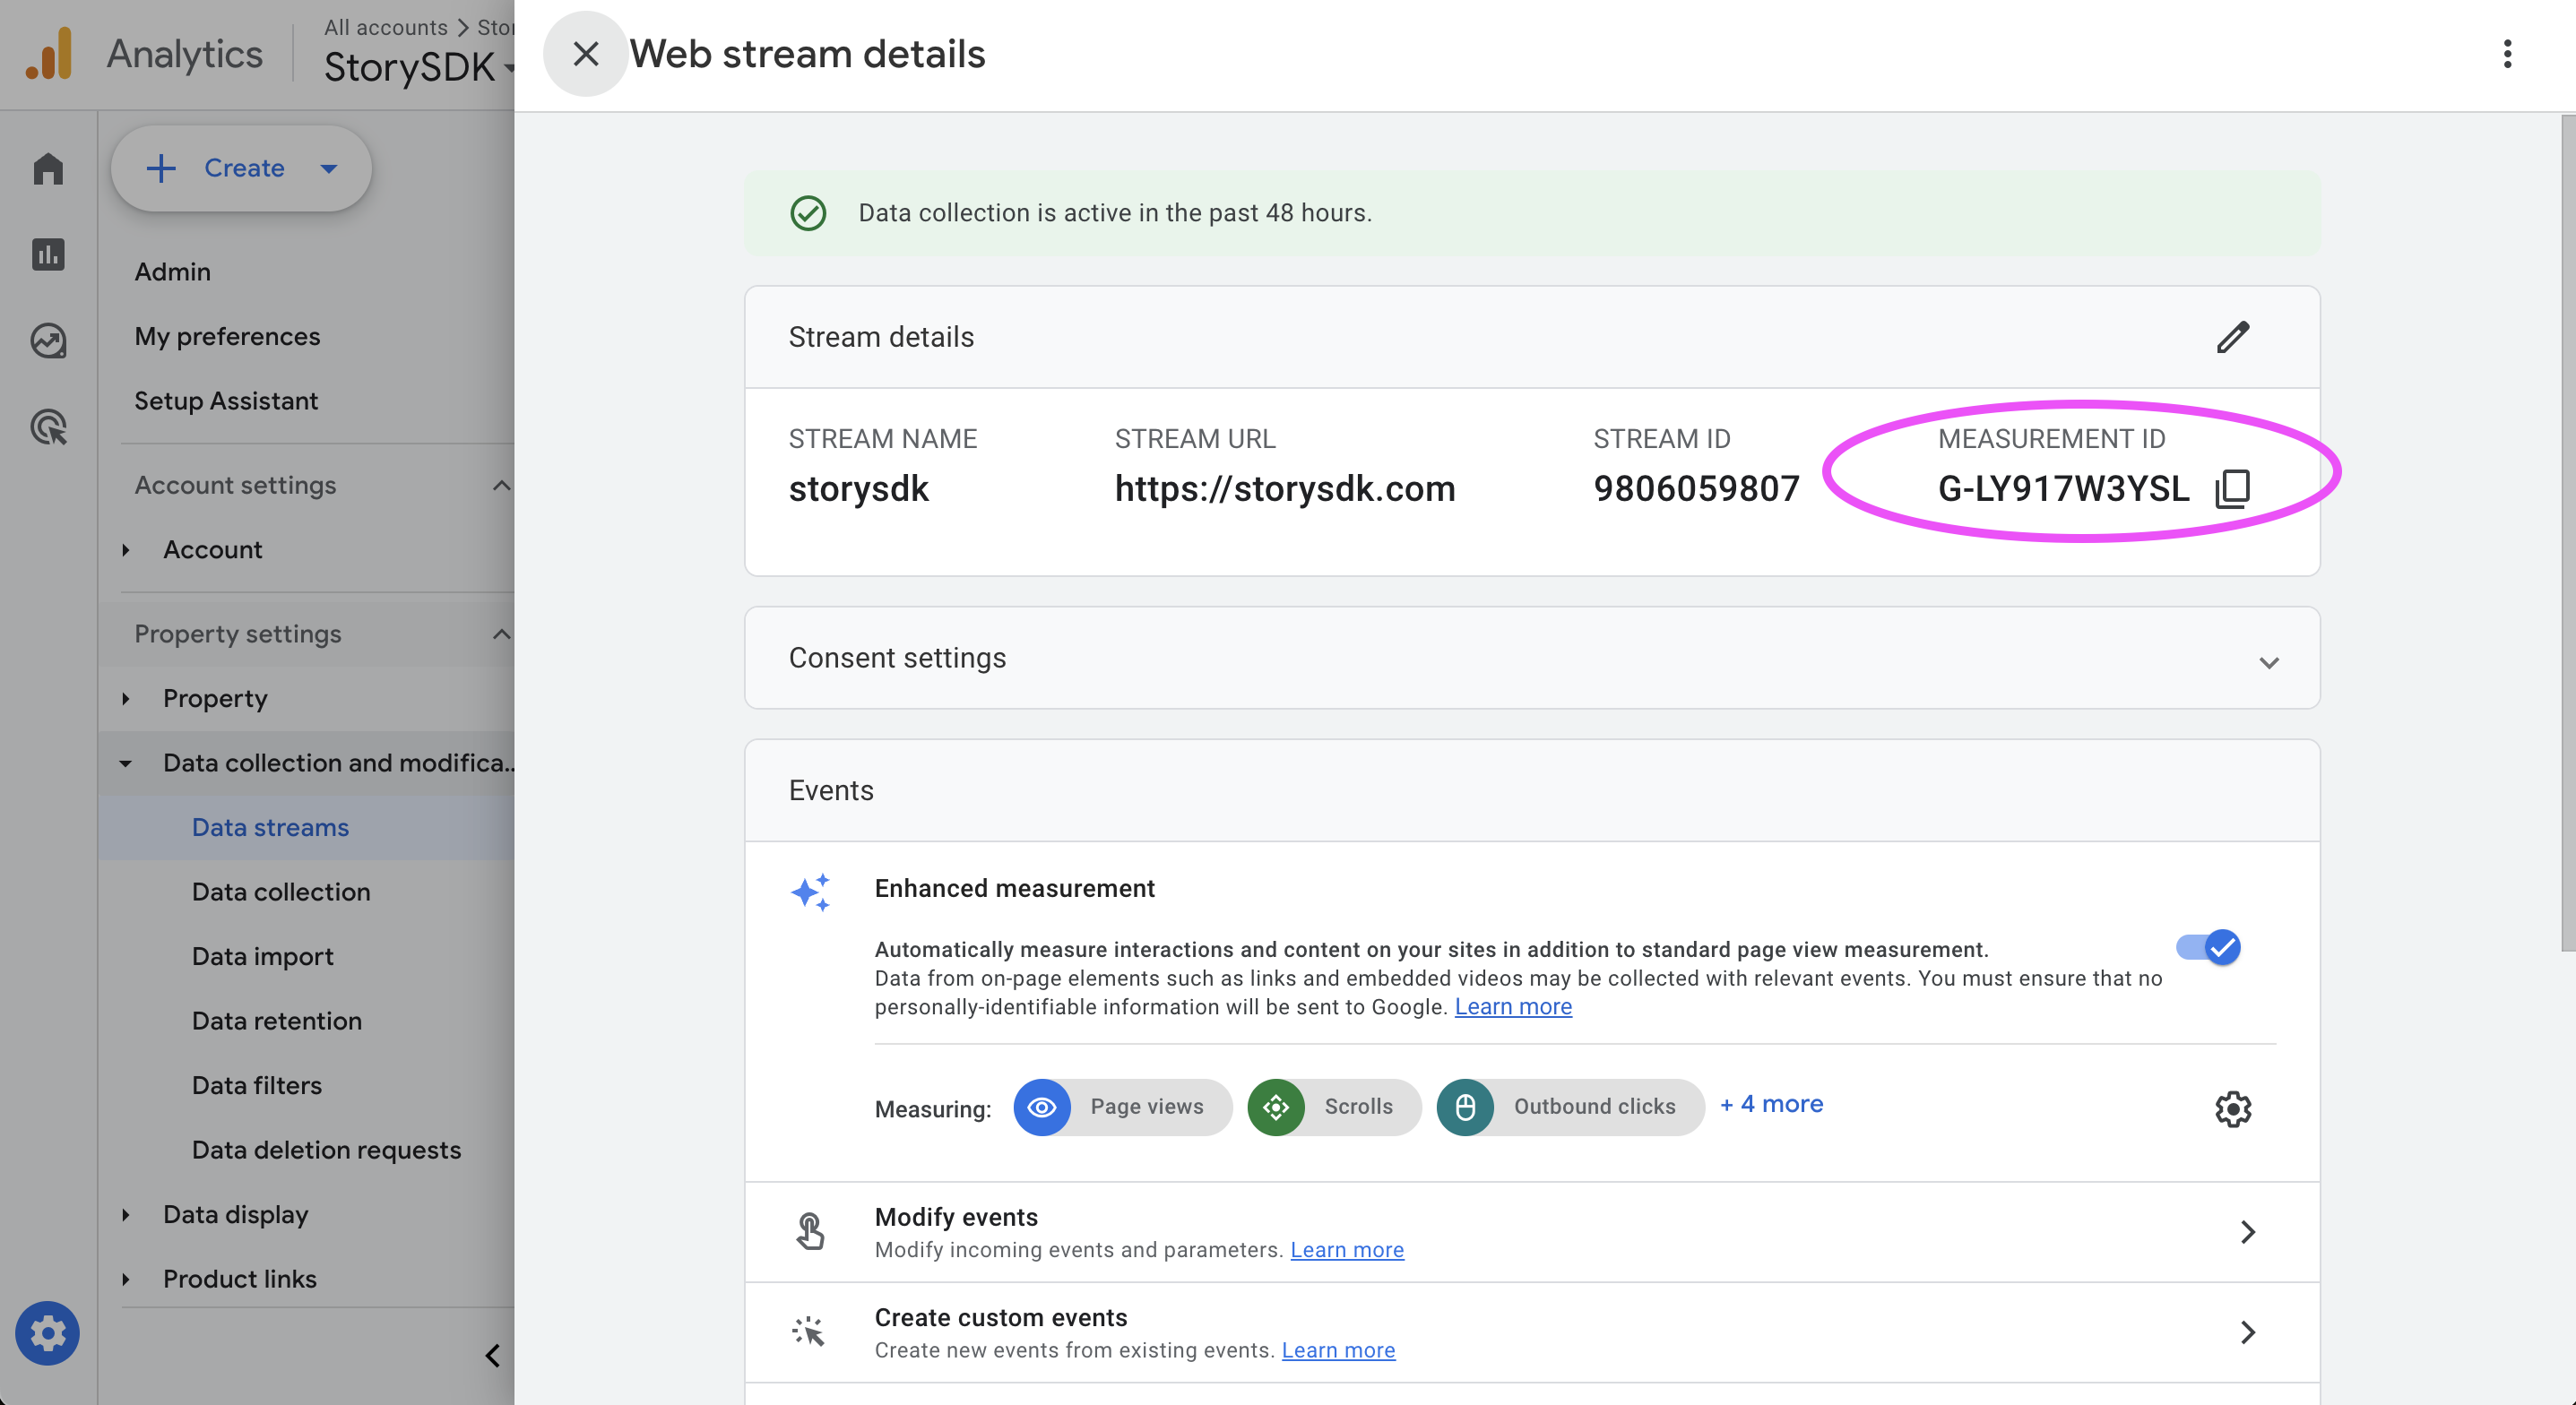Expand the Data display tree item
This screenshot has height=1405, width=2576.
coord(126,1214)
